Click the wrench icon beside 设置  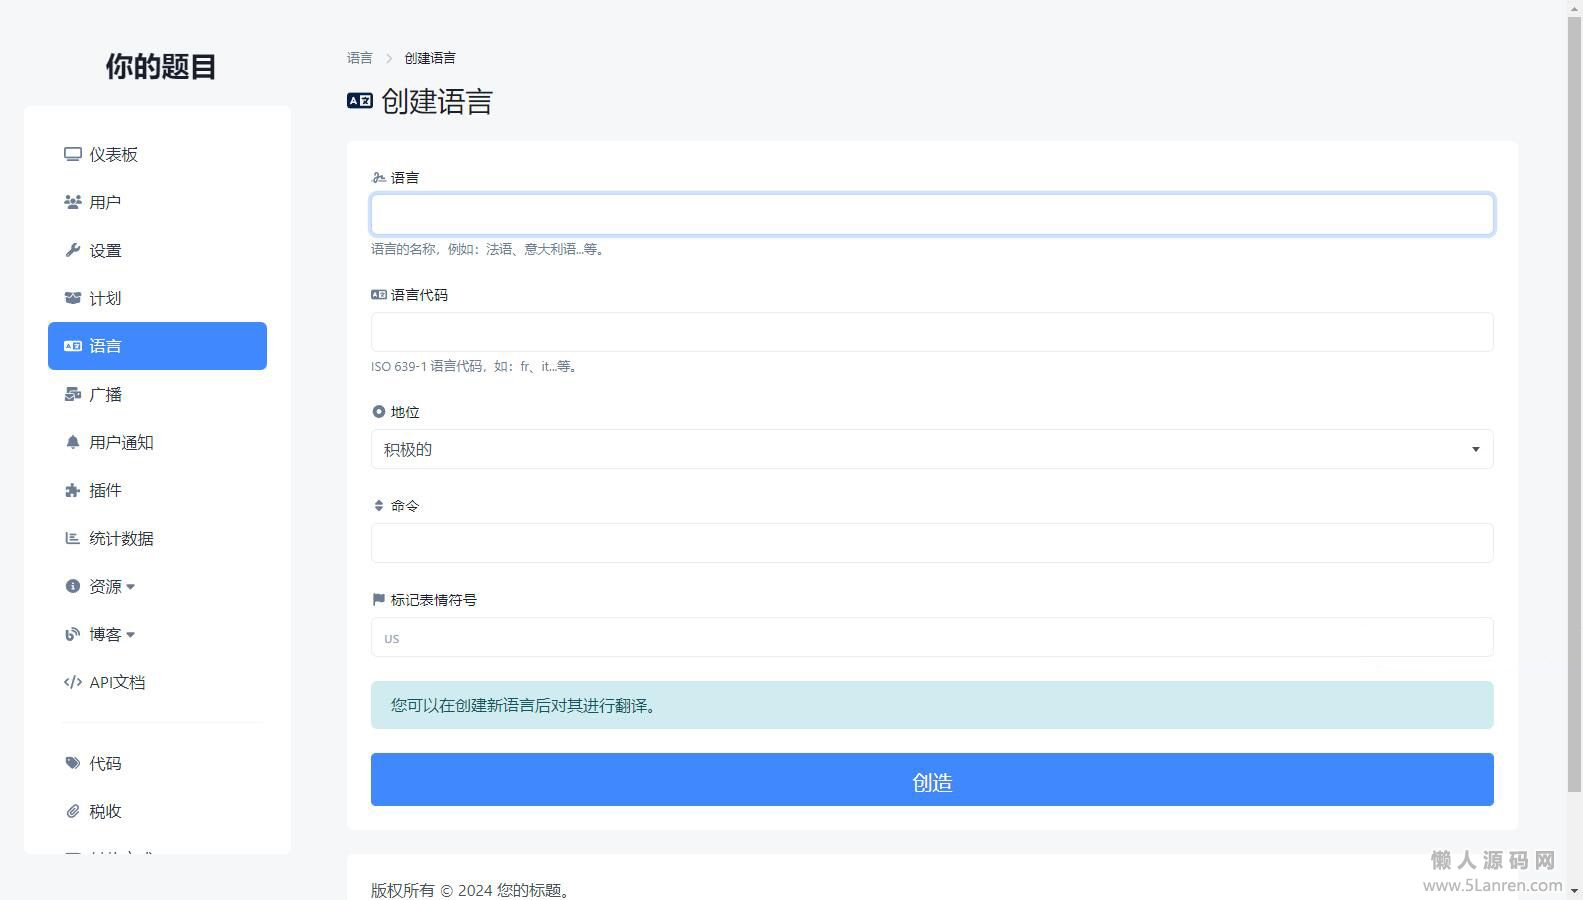(x=72, y=250)
